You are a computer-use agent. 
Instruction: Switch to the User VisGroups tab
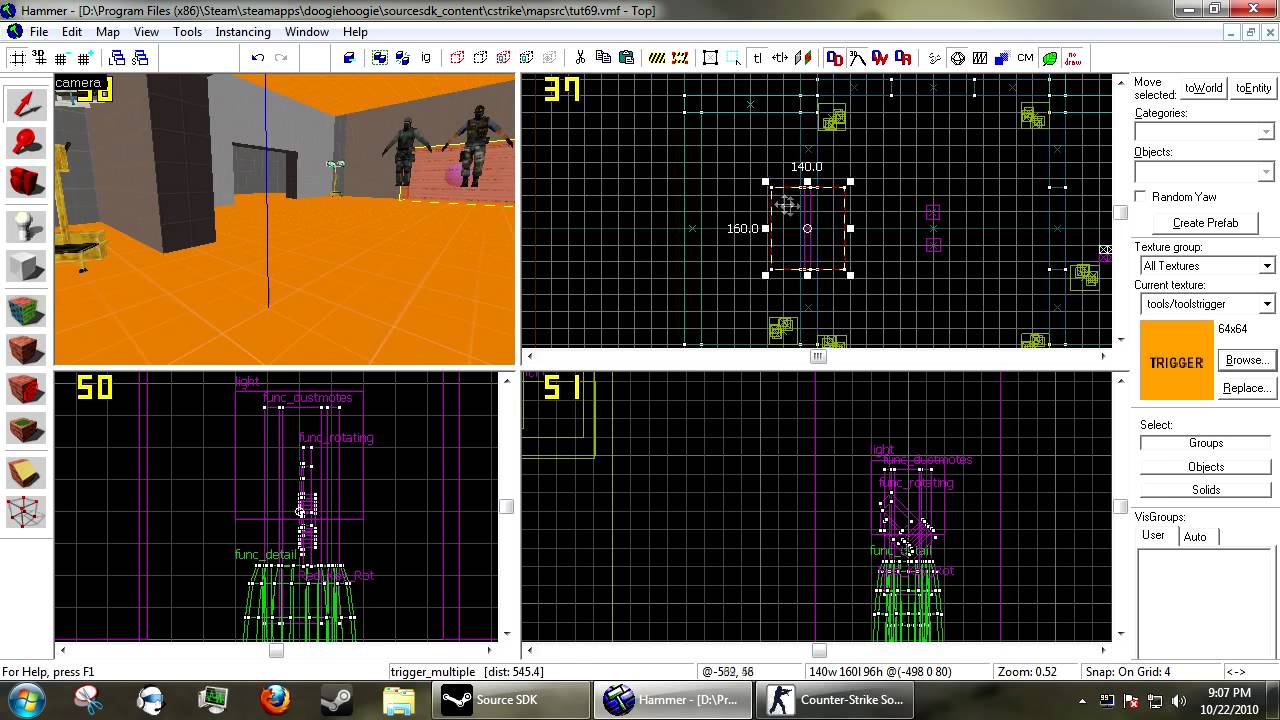(x=1154, y=536)
